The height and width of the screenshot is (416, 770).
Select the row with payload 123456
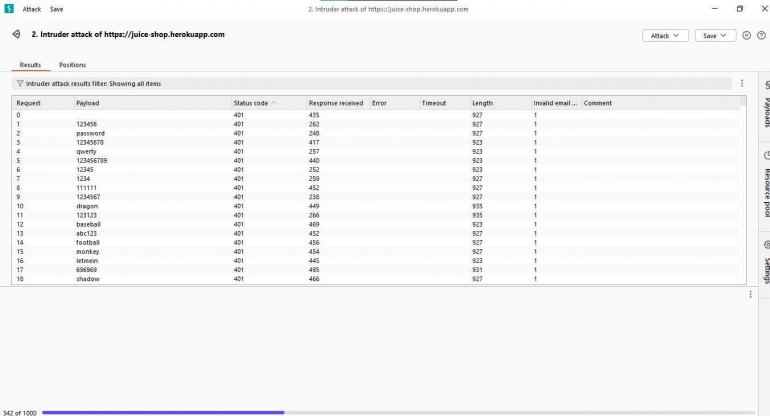point(376,124)
